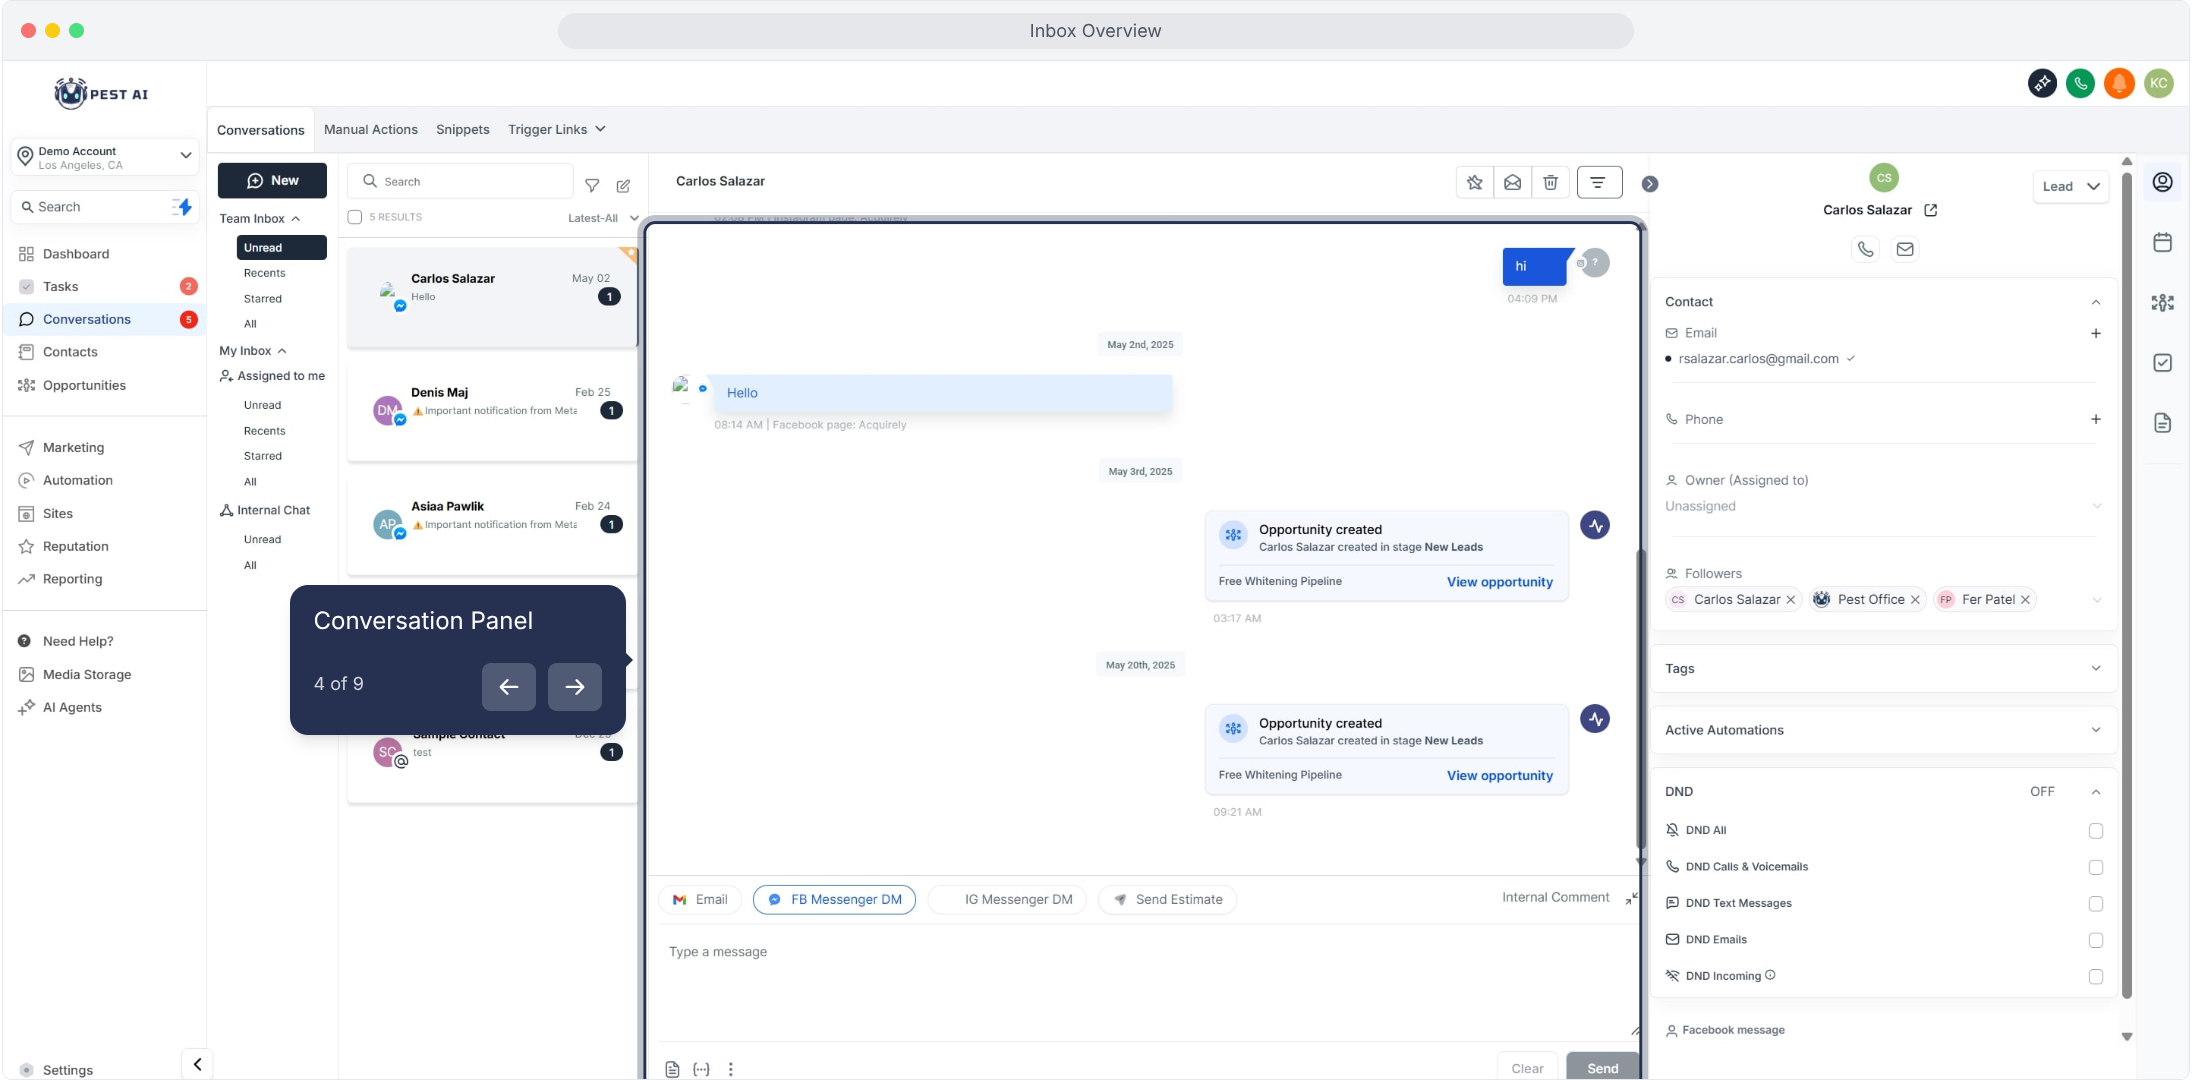Click the dark sparkle AI icon in top bar
The height and width of the screenshot is (1080, 2192).
pos(2042,83)
